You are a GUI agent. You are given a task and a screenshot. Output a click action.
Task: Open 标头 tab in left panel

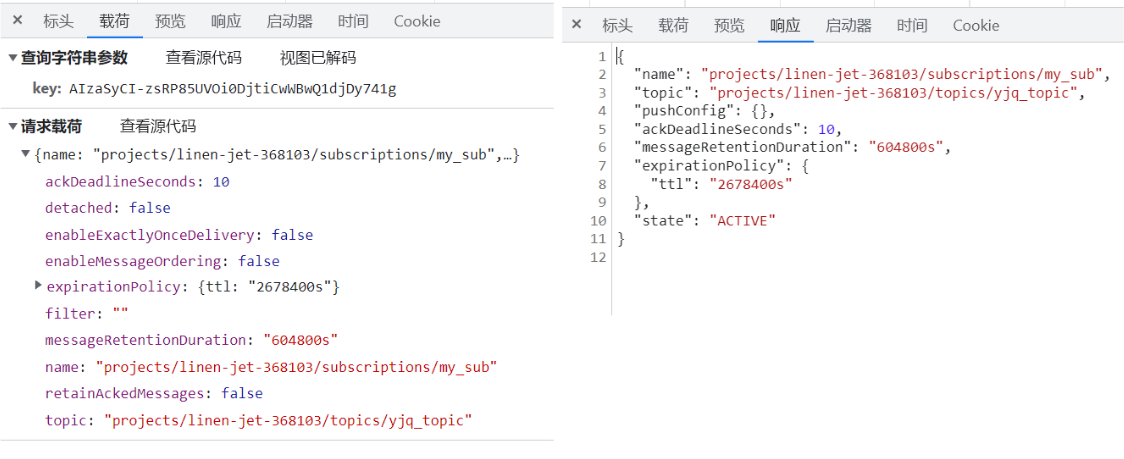[58, 22]
